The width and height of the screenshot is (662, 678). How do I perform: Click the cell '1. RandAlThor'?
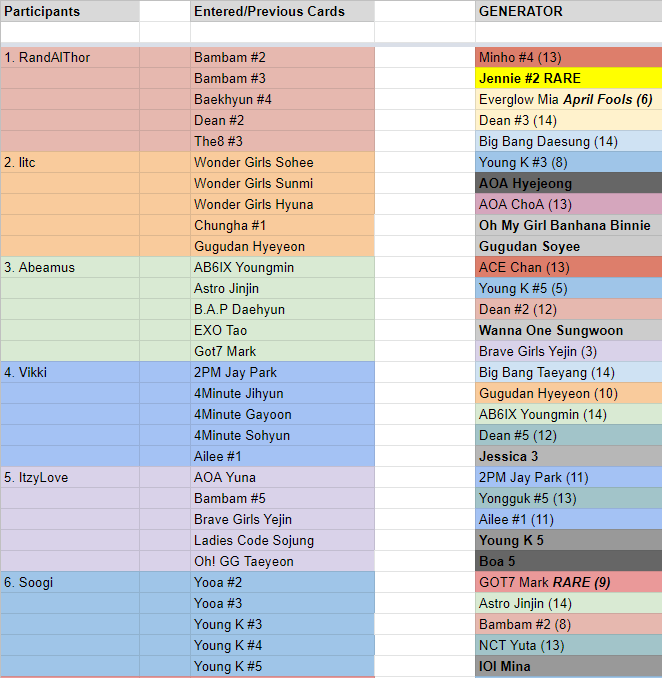[x=70, y=57]
